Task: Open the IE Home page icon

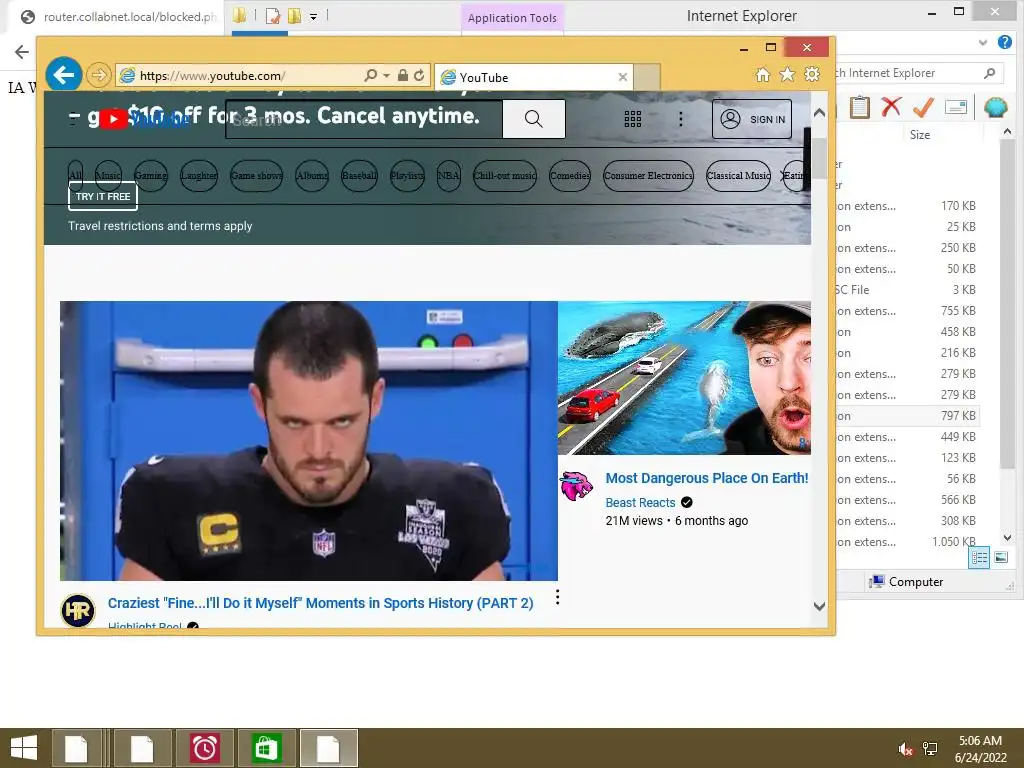Action: pyautogui.click(x=763, y=74)
